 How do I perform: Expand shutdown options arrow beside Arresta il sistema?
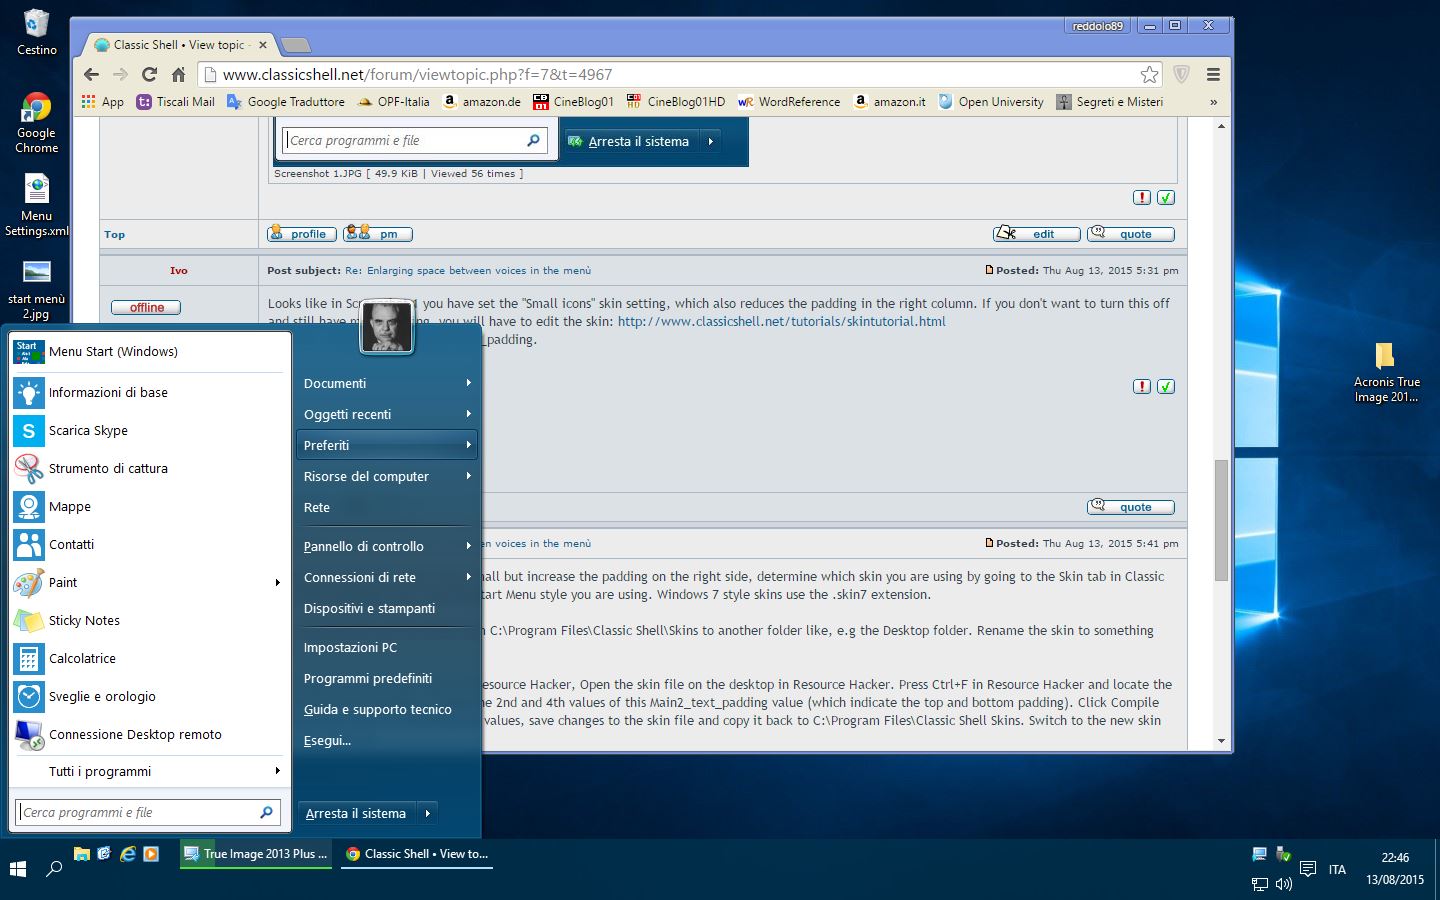click(427, 813)
